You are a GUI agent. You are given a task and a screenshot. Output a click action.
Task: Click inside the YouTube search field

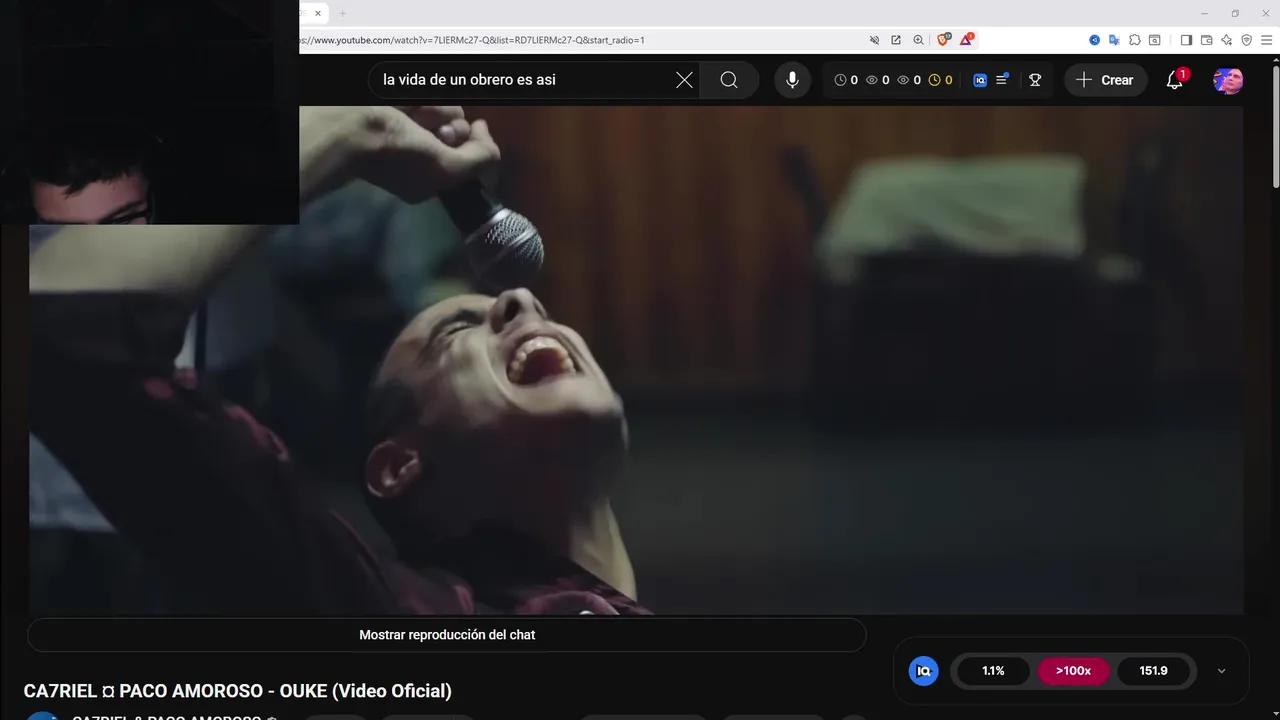[520, 80]
